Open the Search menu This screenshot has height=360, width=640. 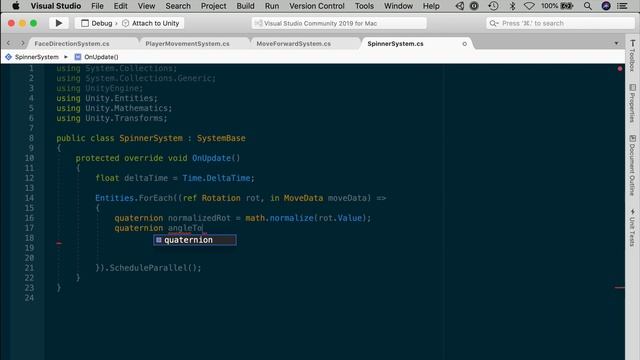[x=178, y=6]
